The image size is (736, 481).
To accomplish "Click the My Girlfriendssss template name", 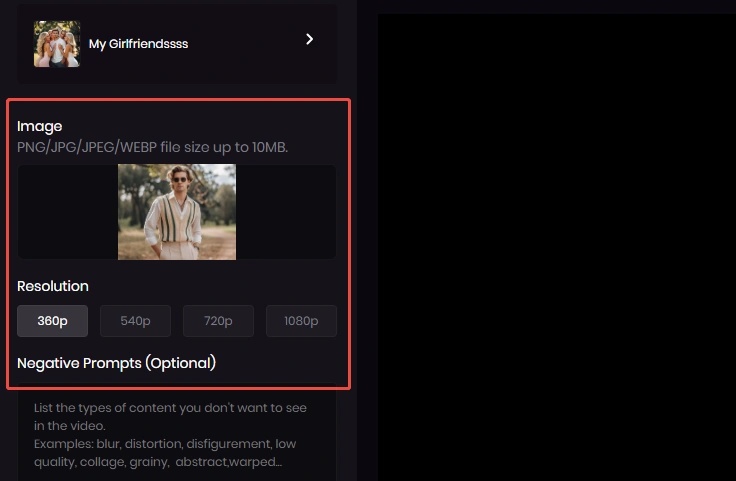I will (138, 44).
